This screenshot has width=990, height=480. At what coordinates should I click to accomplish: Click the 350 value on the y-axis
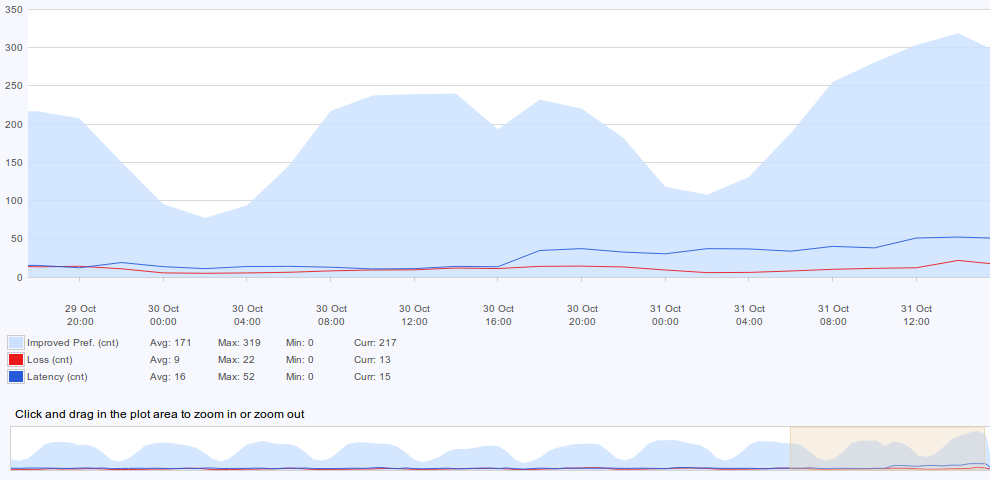pos(13,9)
